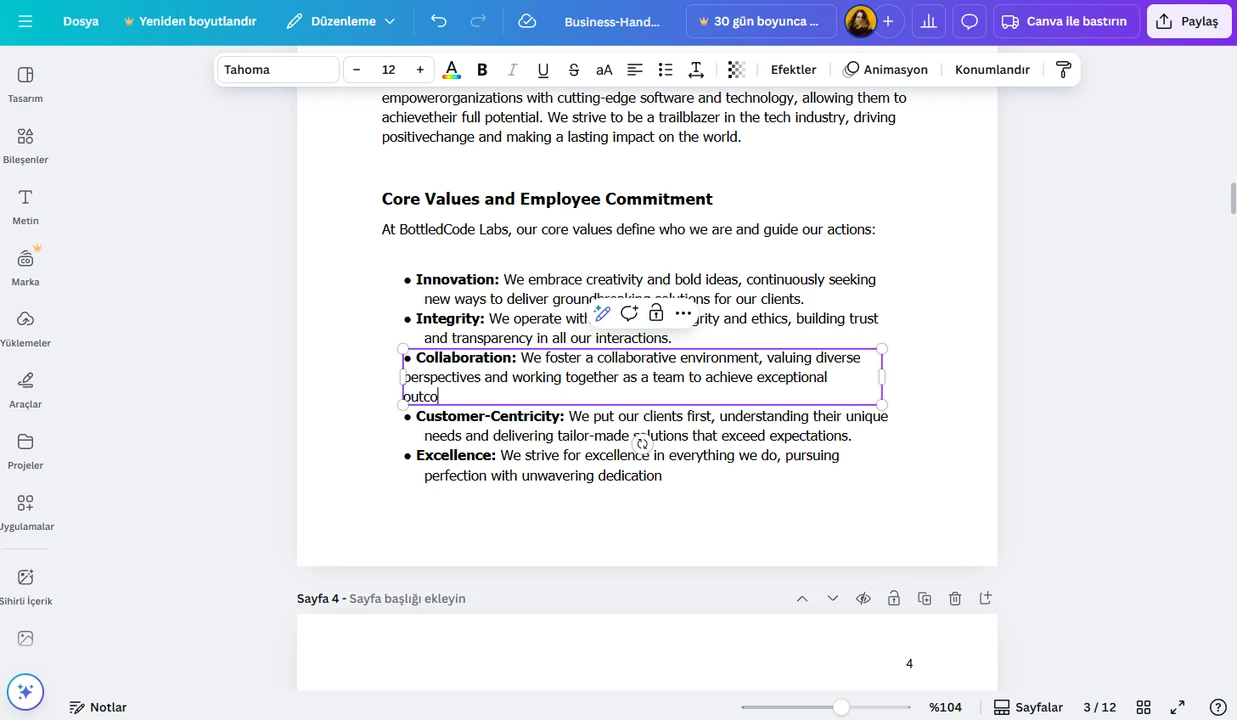Lock page 4
Image resolution: width=1237 pixels, height=720 pixels.
(894, 599)
